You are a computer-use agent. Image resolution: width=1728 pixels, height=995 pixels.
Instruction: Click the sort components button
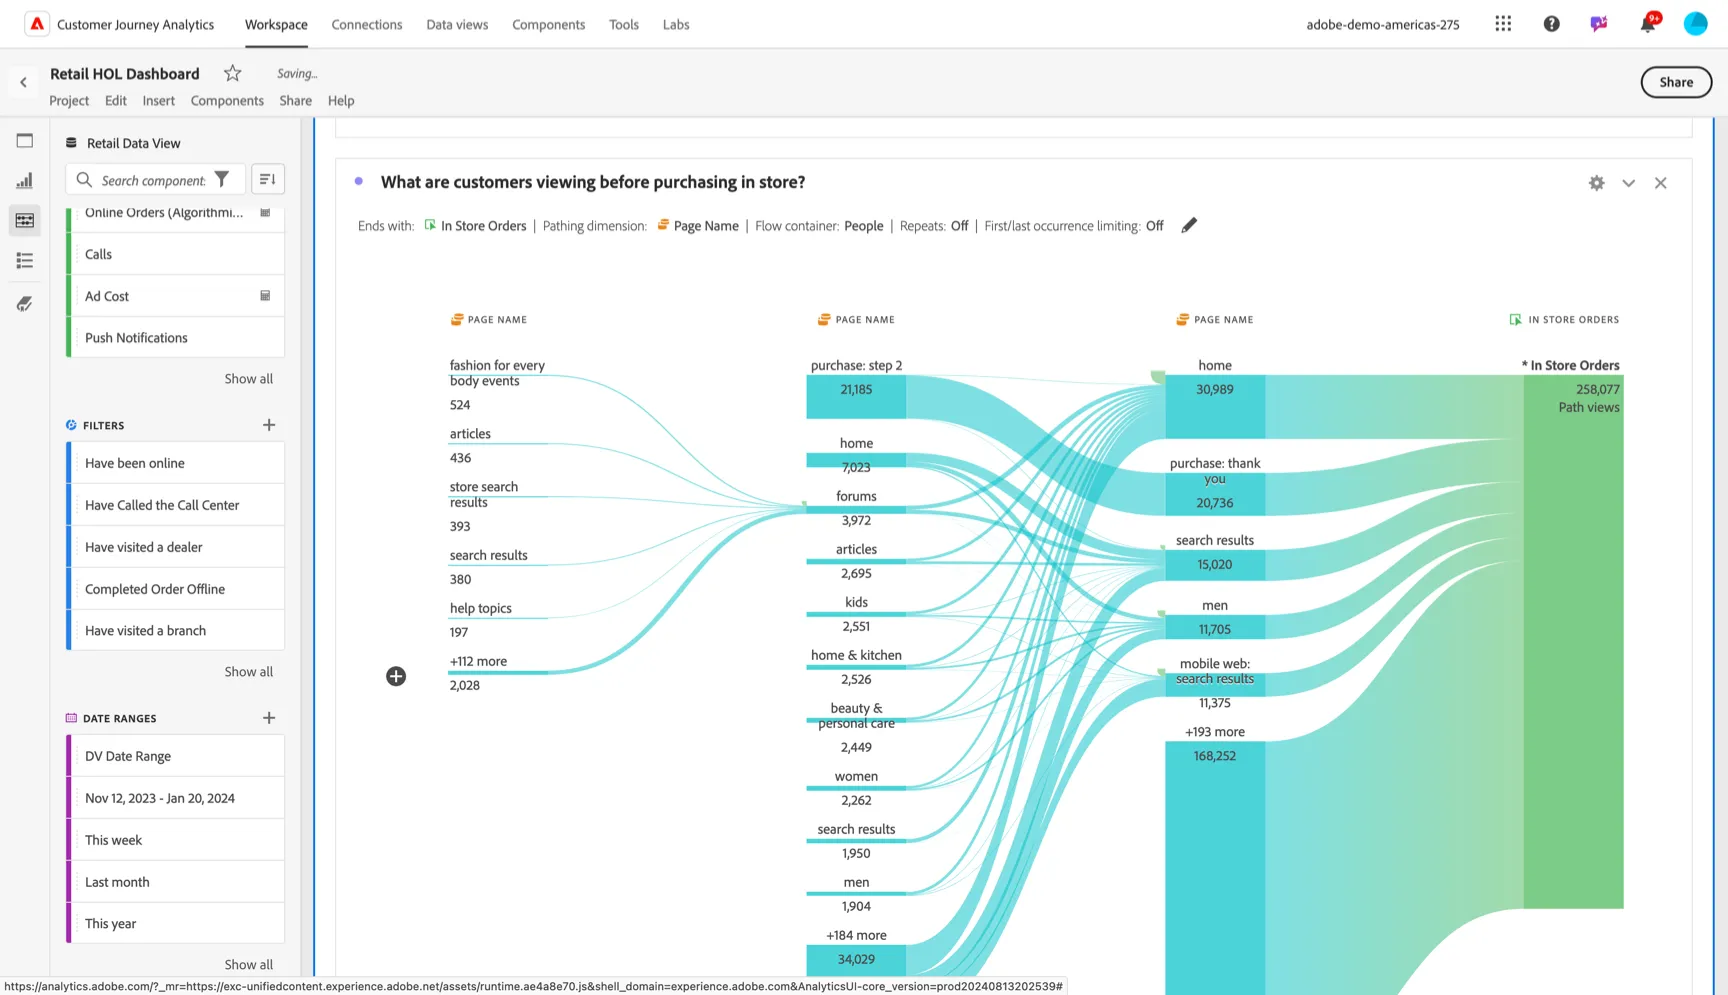click(x=268, y=179)
